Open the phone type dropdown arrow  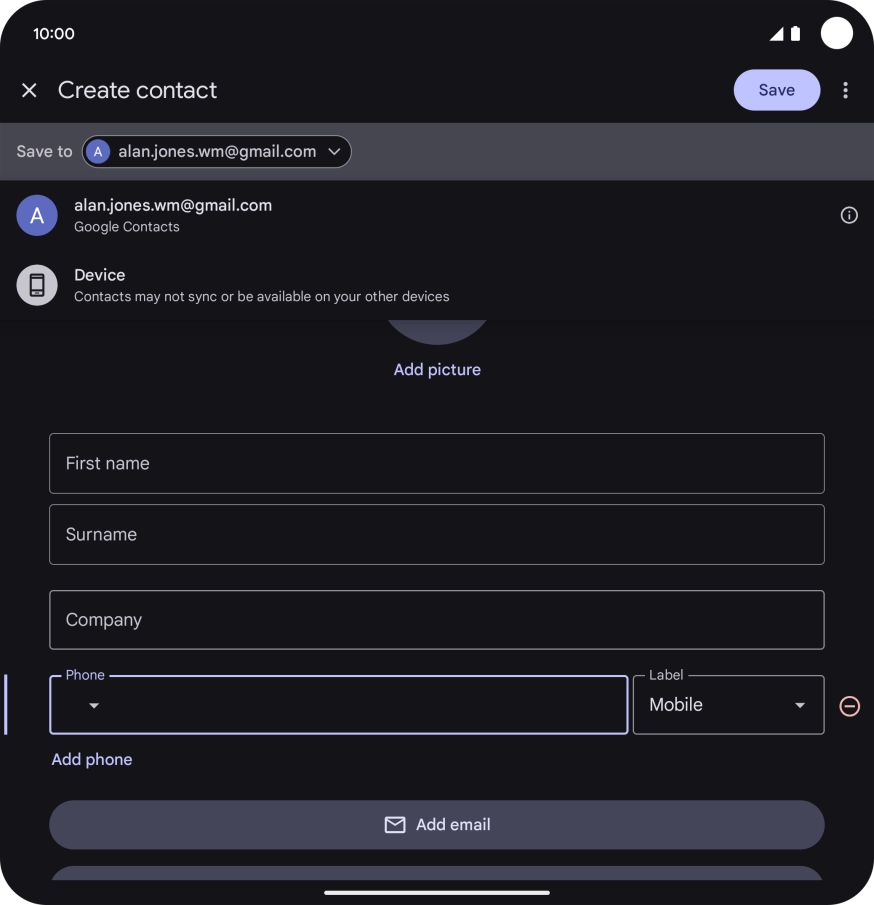[94, 705]
